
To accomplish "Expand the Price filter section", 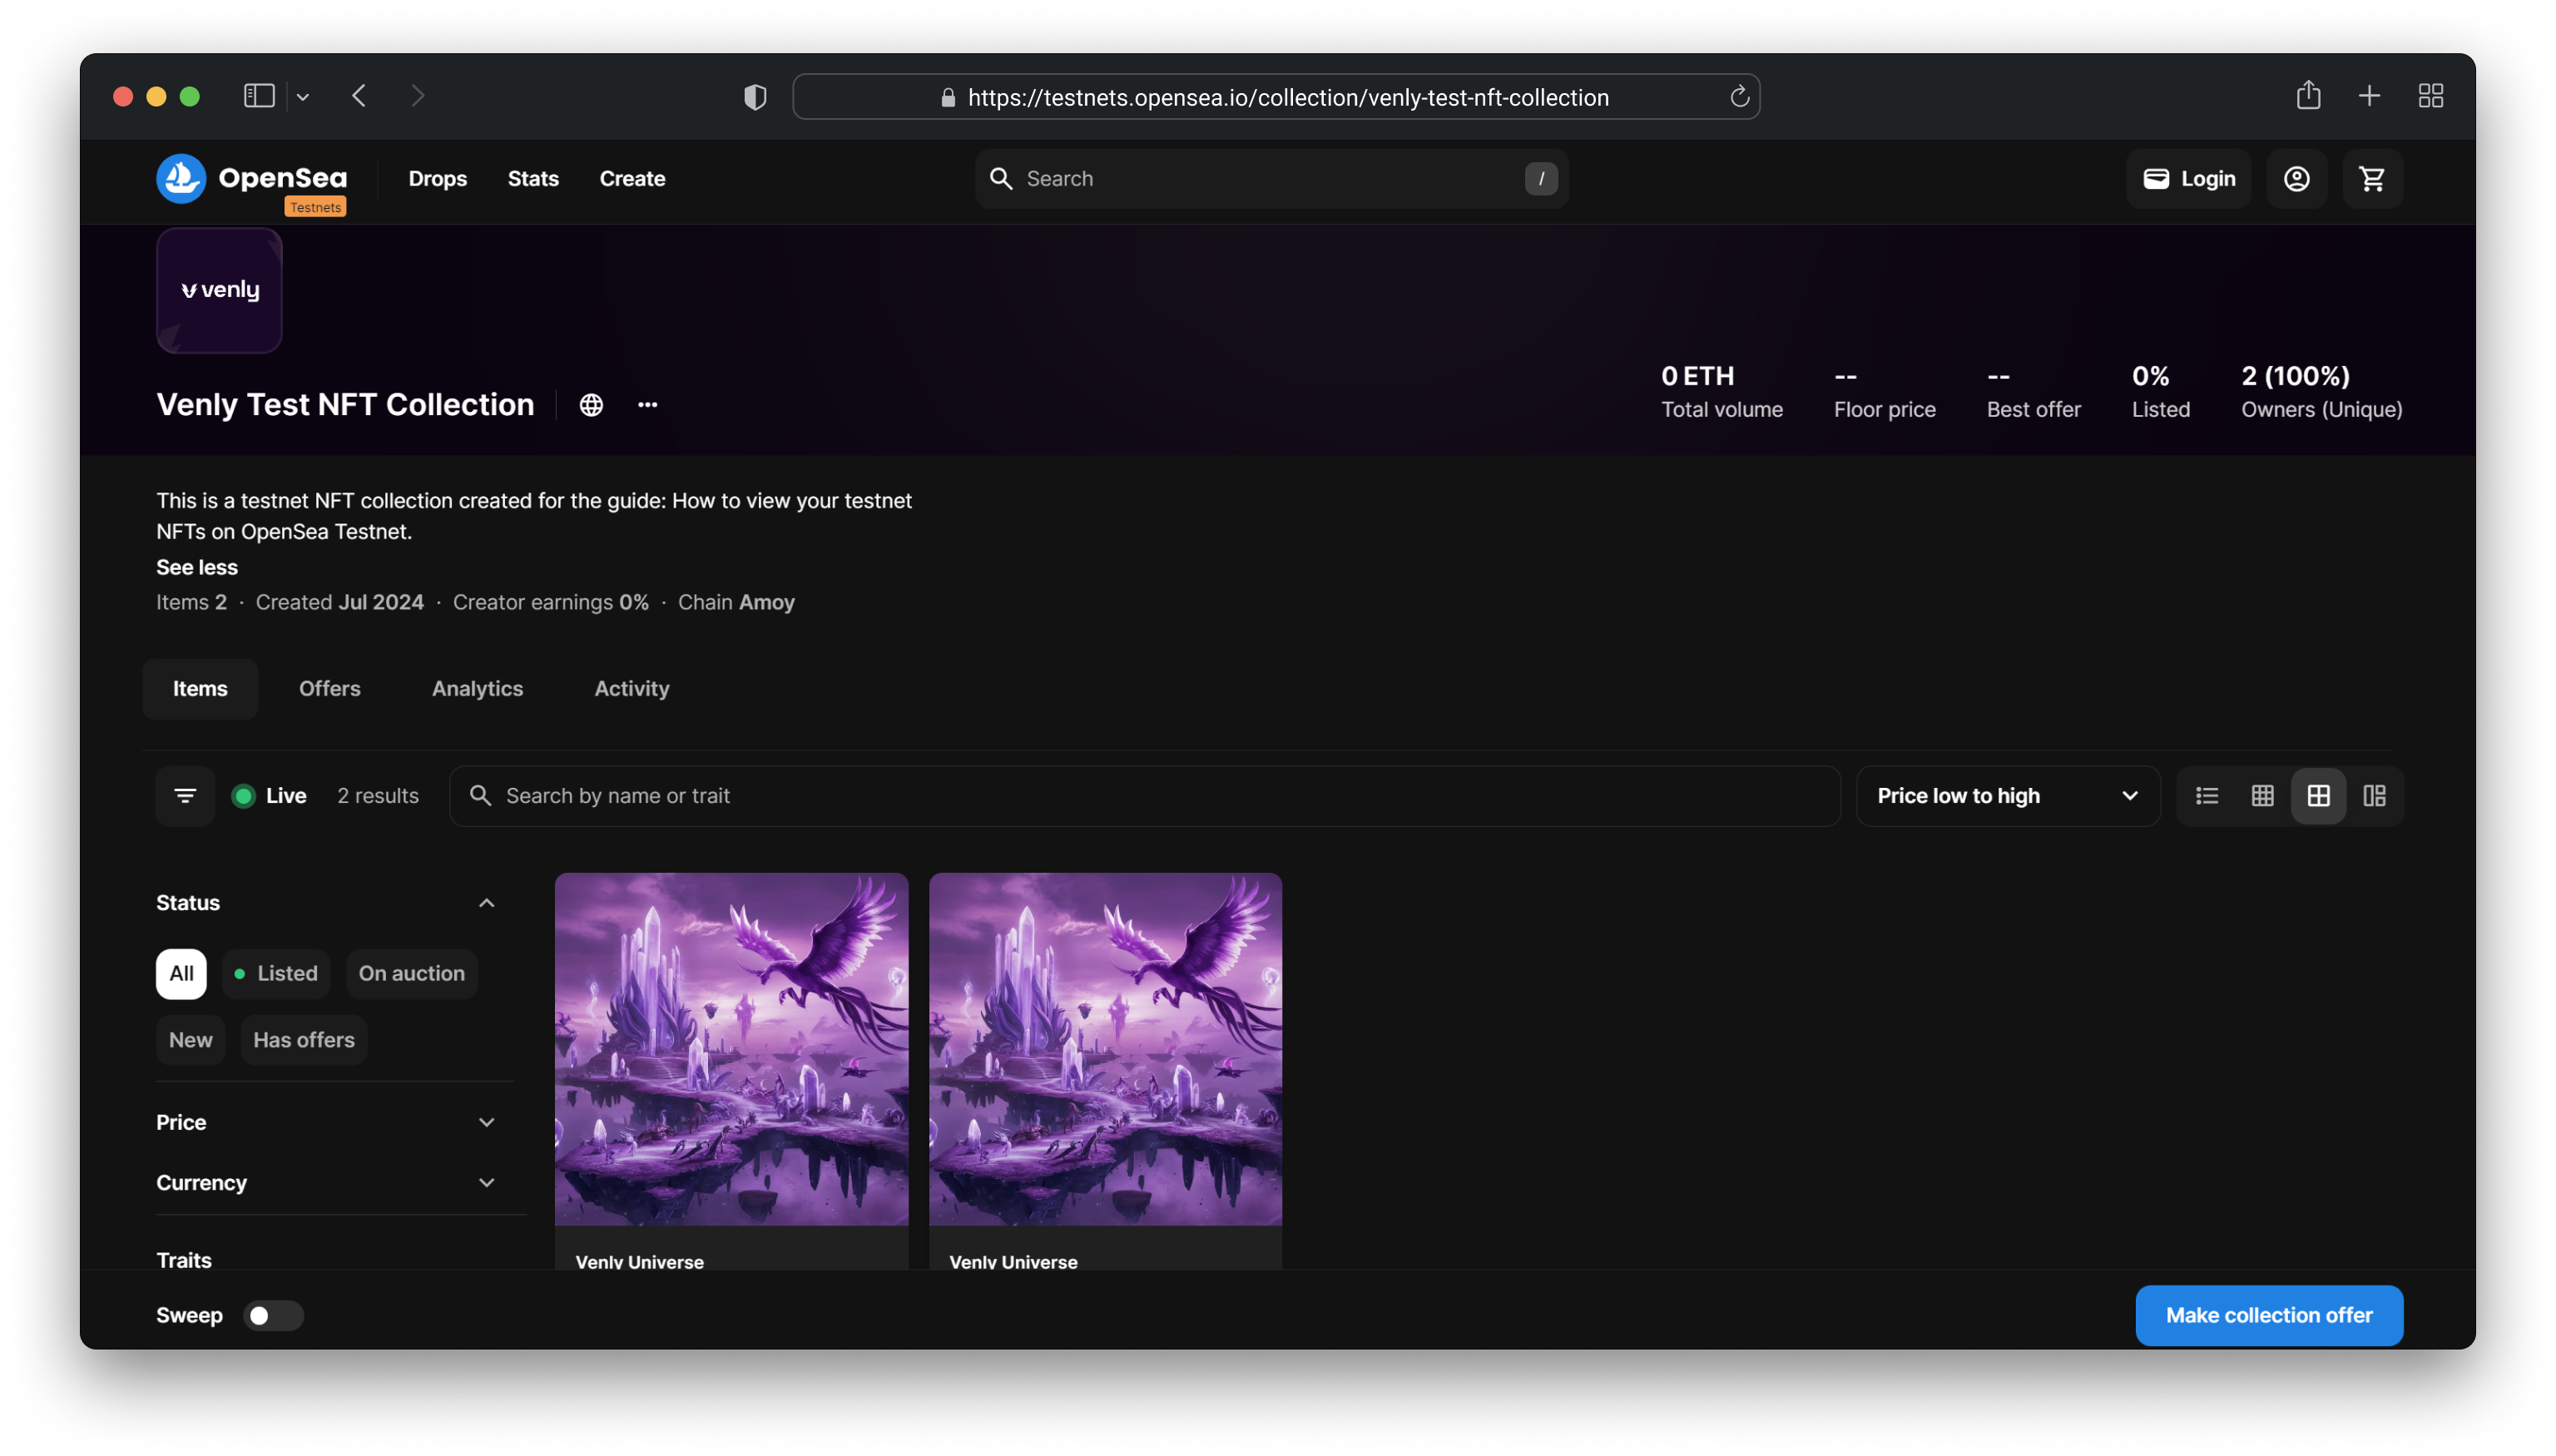I will coord(324,1121).
